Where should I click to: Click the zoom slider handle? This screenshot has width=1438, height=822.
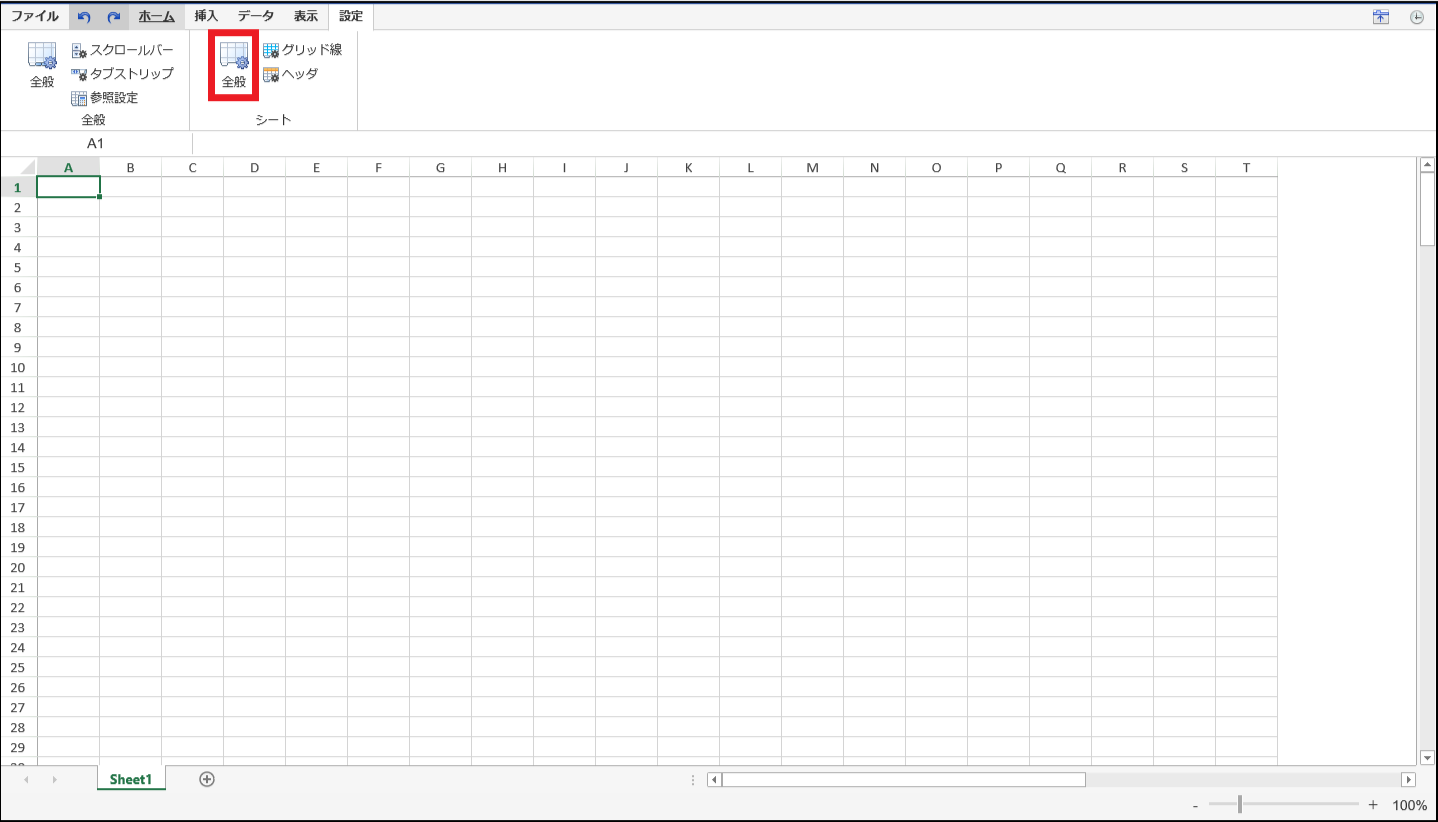click(x=1240, y=804)
